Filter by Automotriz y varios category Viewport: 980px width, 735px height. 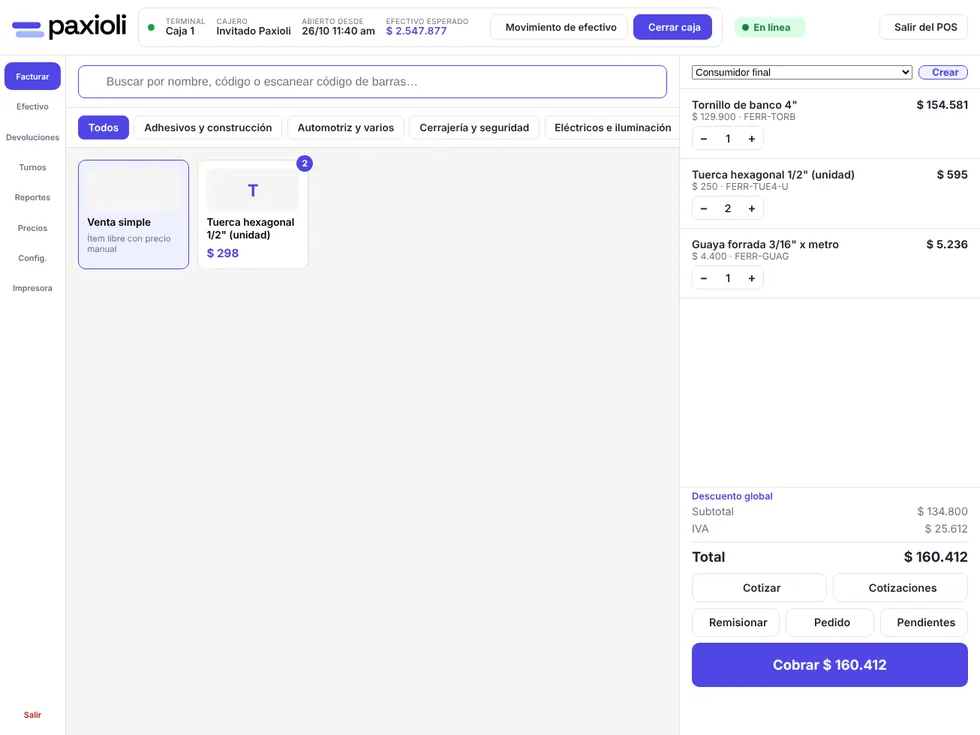[346, 128]
